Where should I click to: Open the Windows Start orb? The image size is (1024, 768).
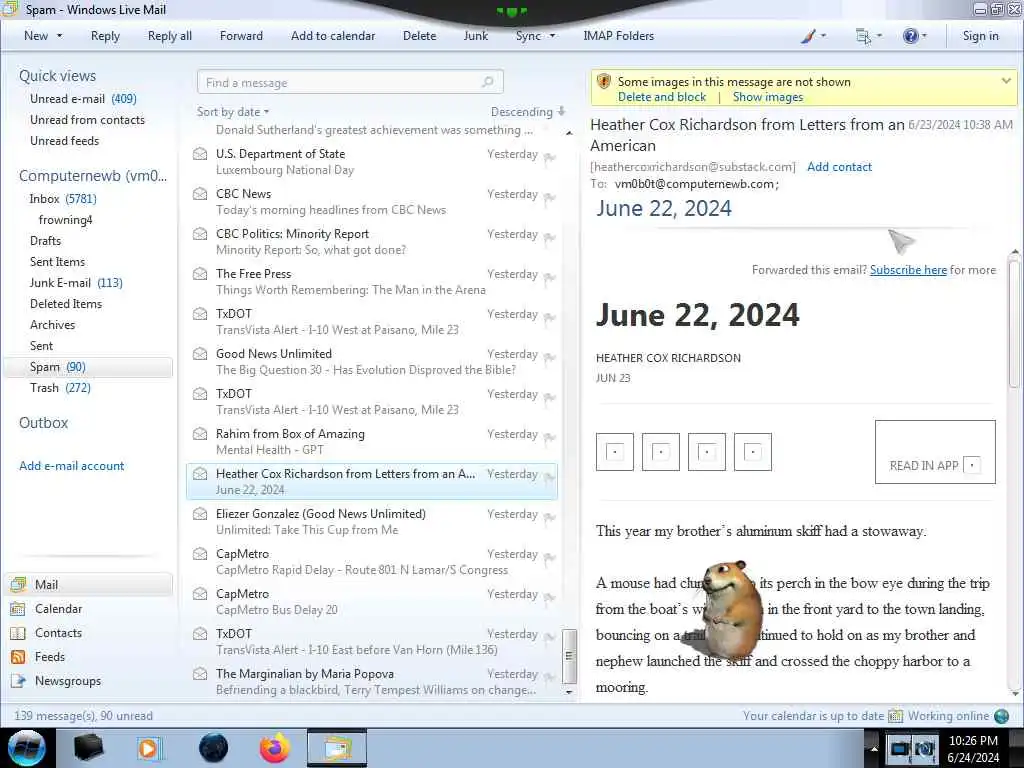[27, 748]
